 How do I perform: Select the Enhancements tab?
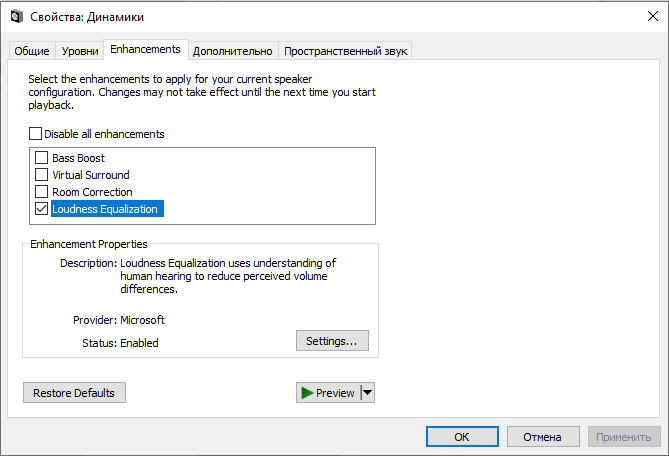pyautogui.click(x=145, y=49)
